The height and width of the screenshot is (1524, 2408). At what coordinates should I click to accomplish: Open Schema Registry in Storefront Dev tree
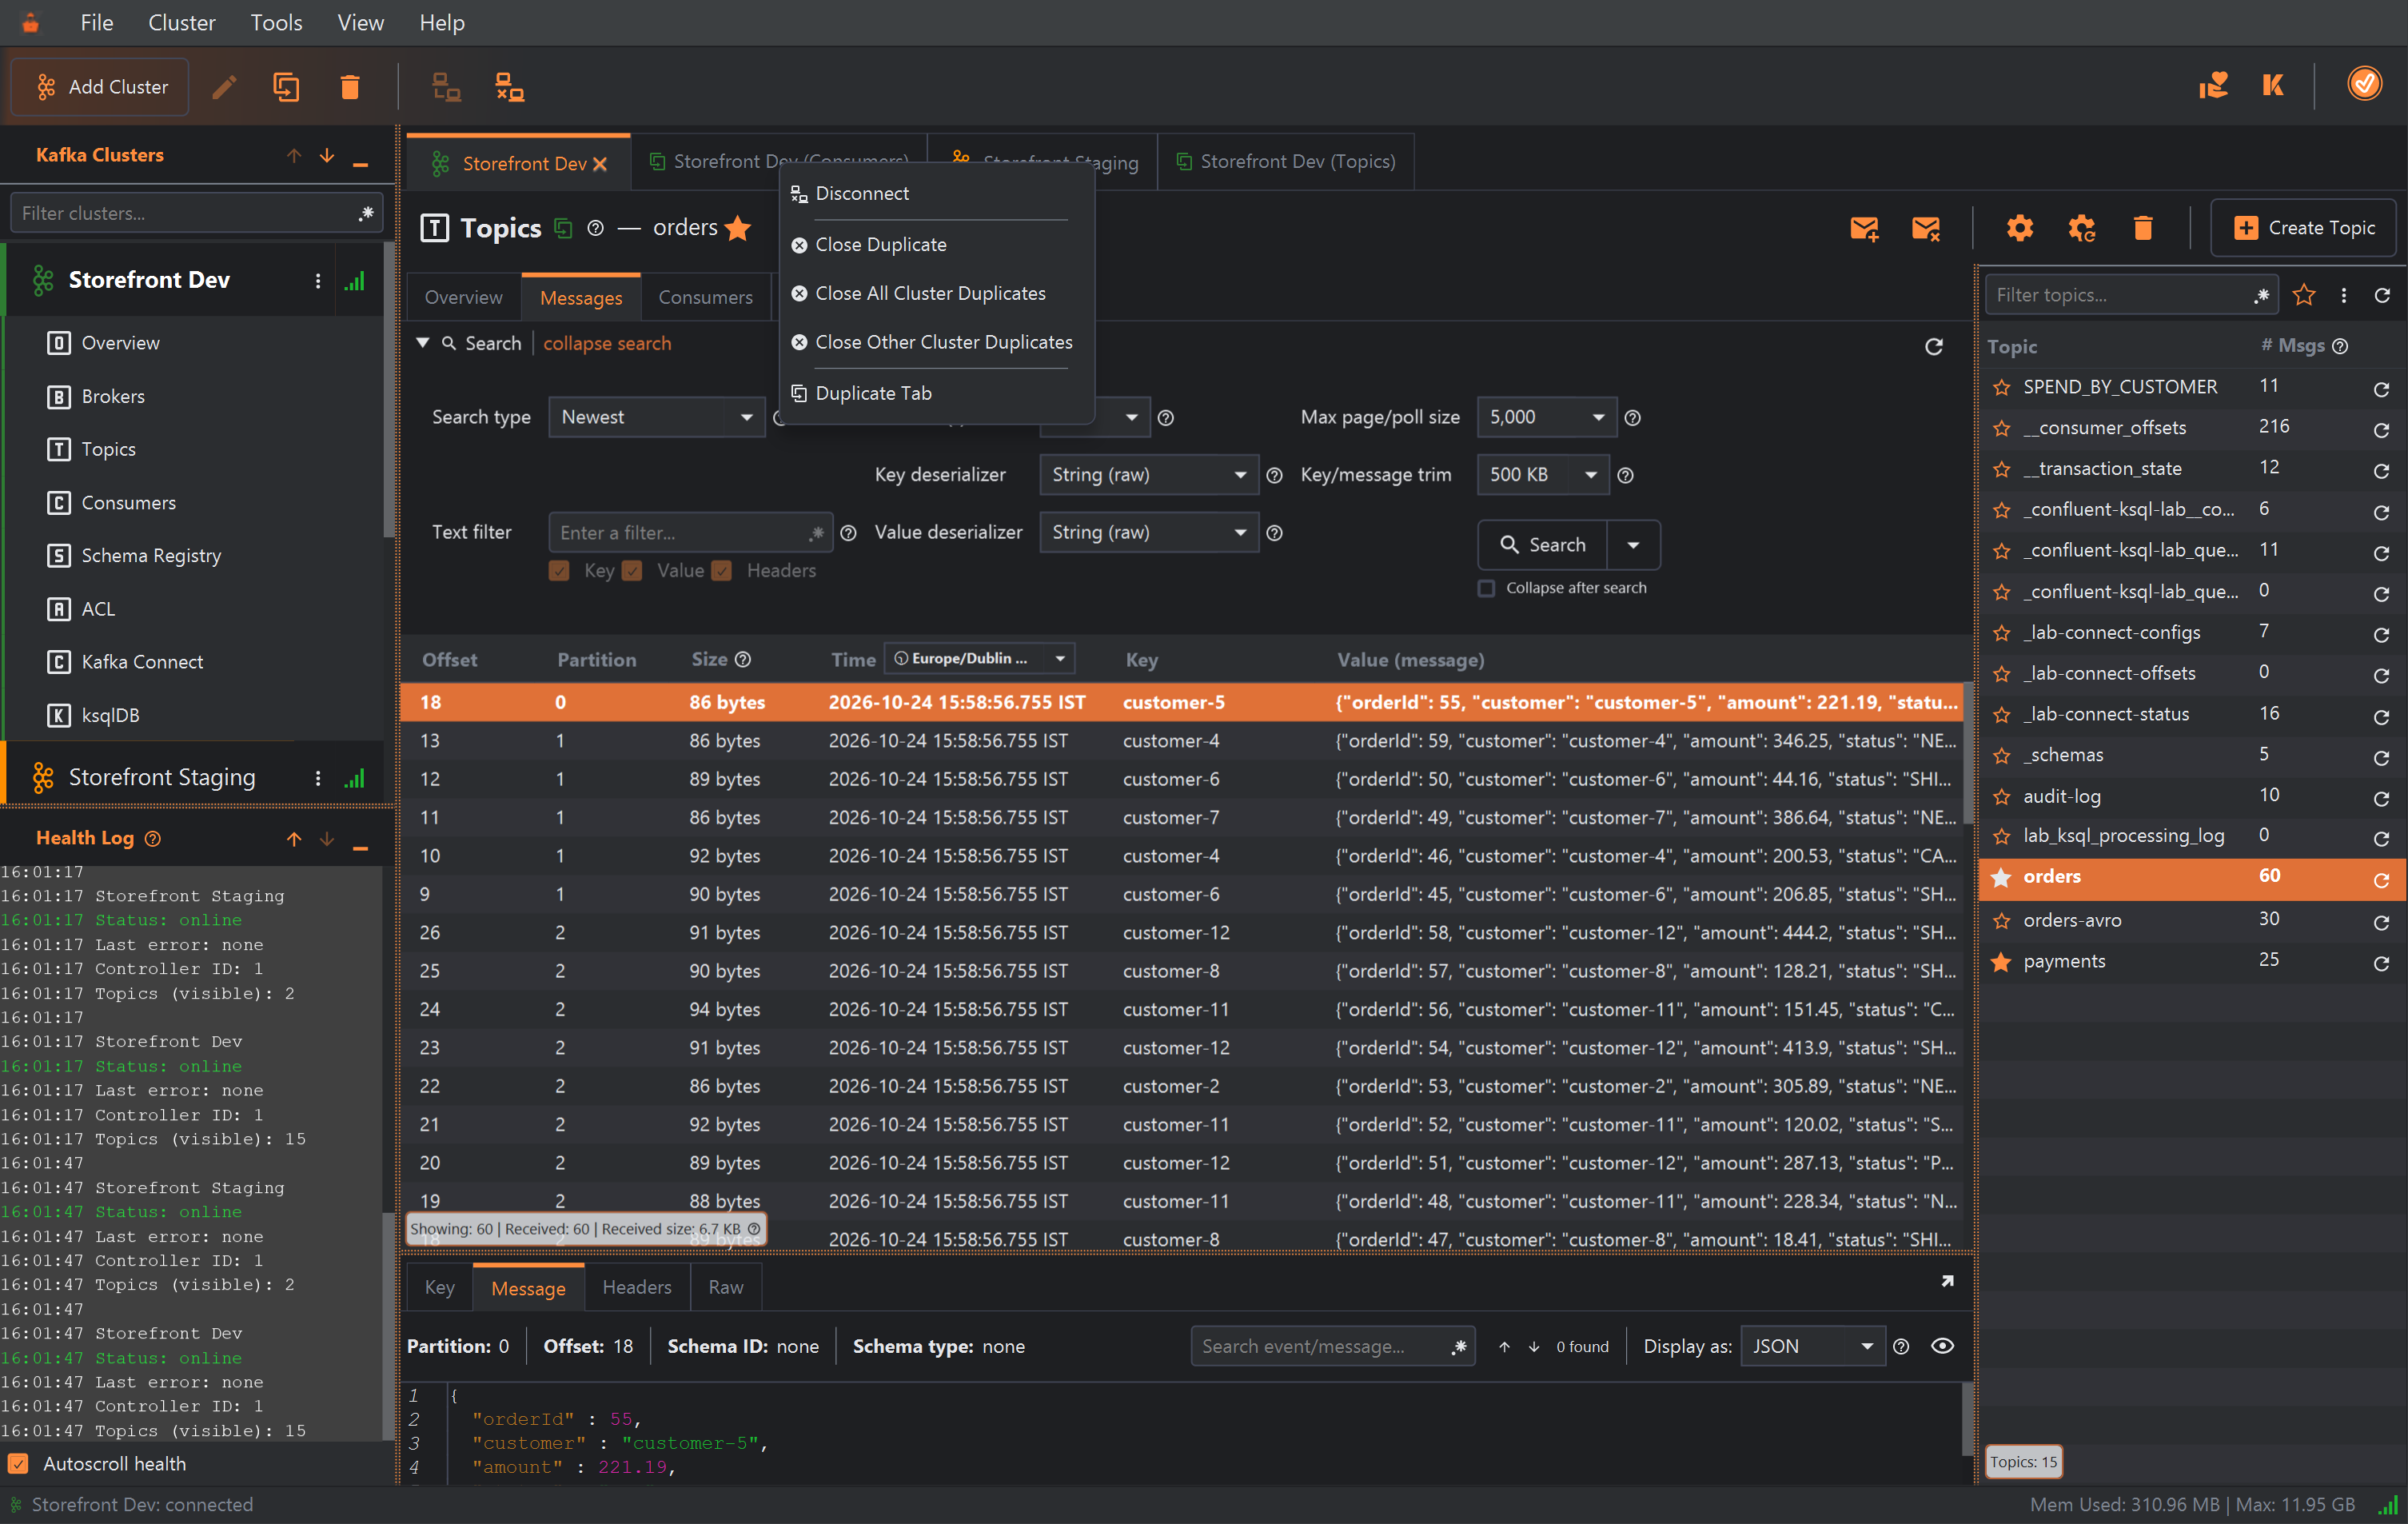tap(150, 555)
